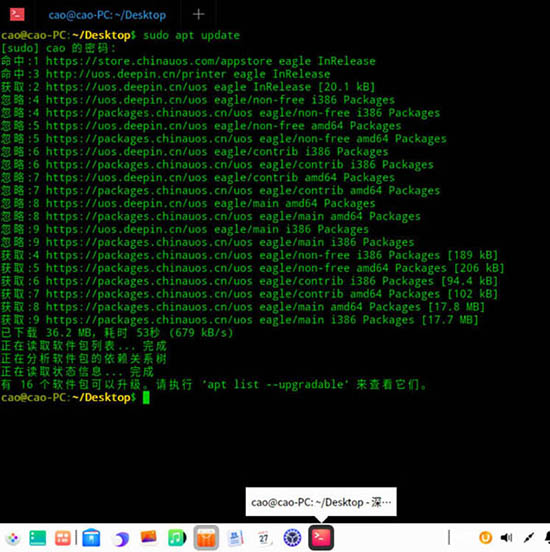Image resolution: width=550 pixels, height=552 pixels.
Task: Click the green show-desktop icon in dock
Action: pos(37,538)
